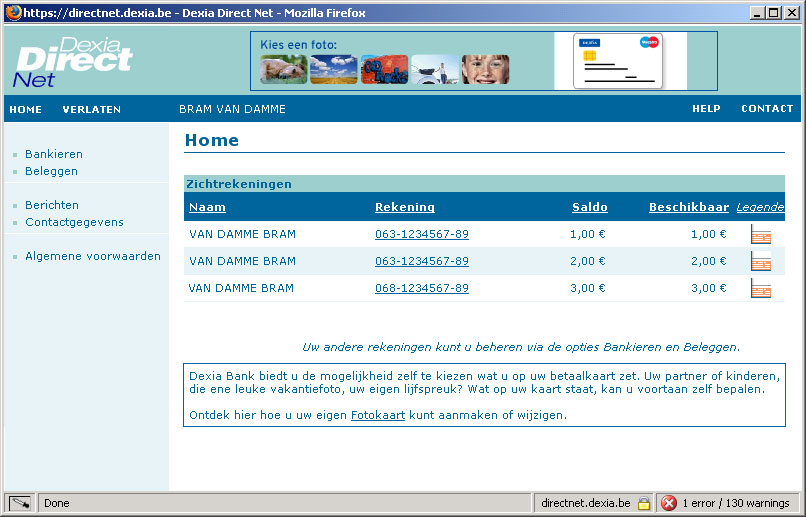The image size is (806, 517).
Task: Sort accounts by the Saldo column header
Action: coord(589,207)
